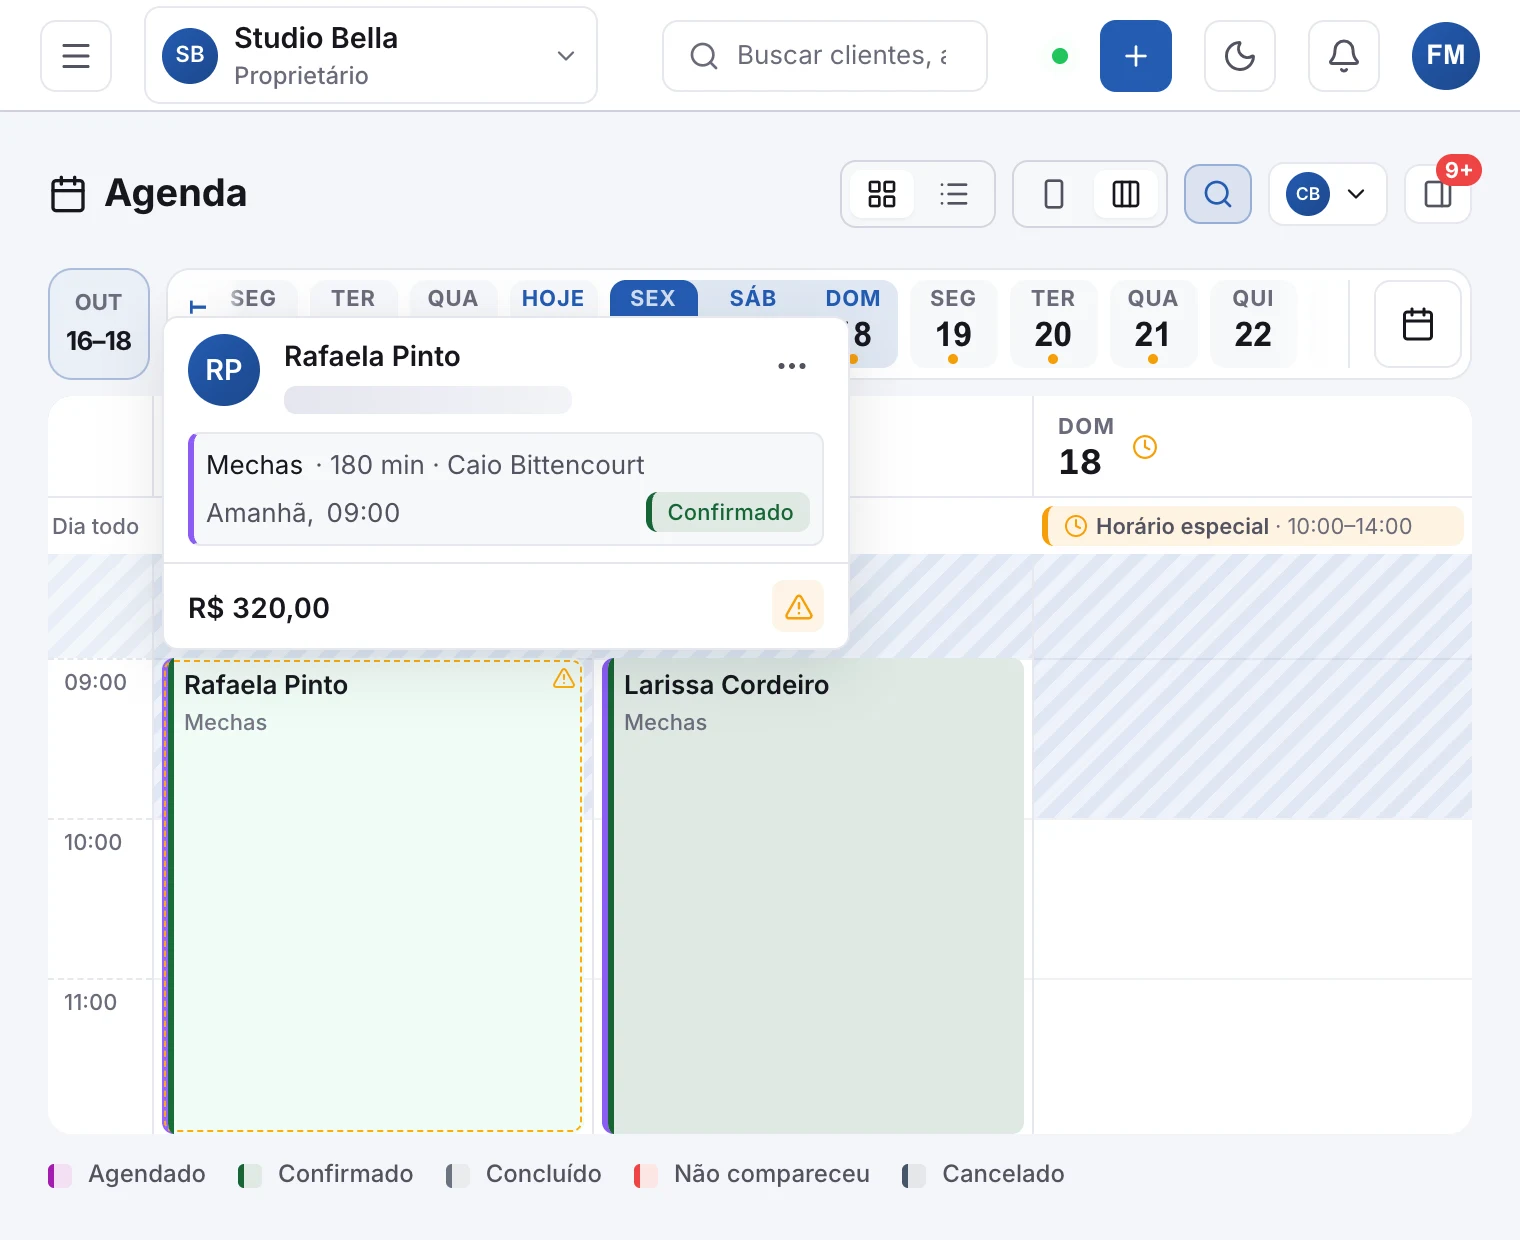
Task: Open the CB professional filter dropdown
Action: 1328,194
